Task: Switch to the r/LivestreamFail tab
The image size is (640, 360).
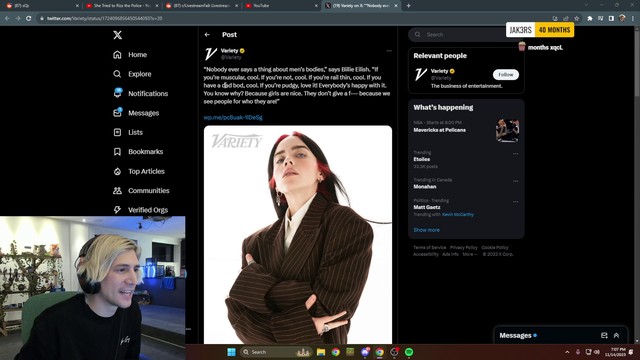Action: [x=202, y=6]
